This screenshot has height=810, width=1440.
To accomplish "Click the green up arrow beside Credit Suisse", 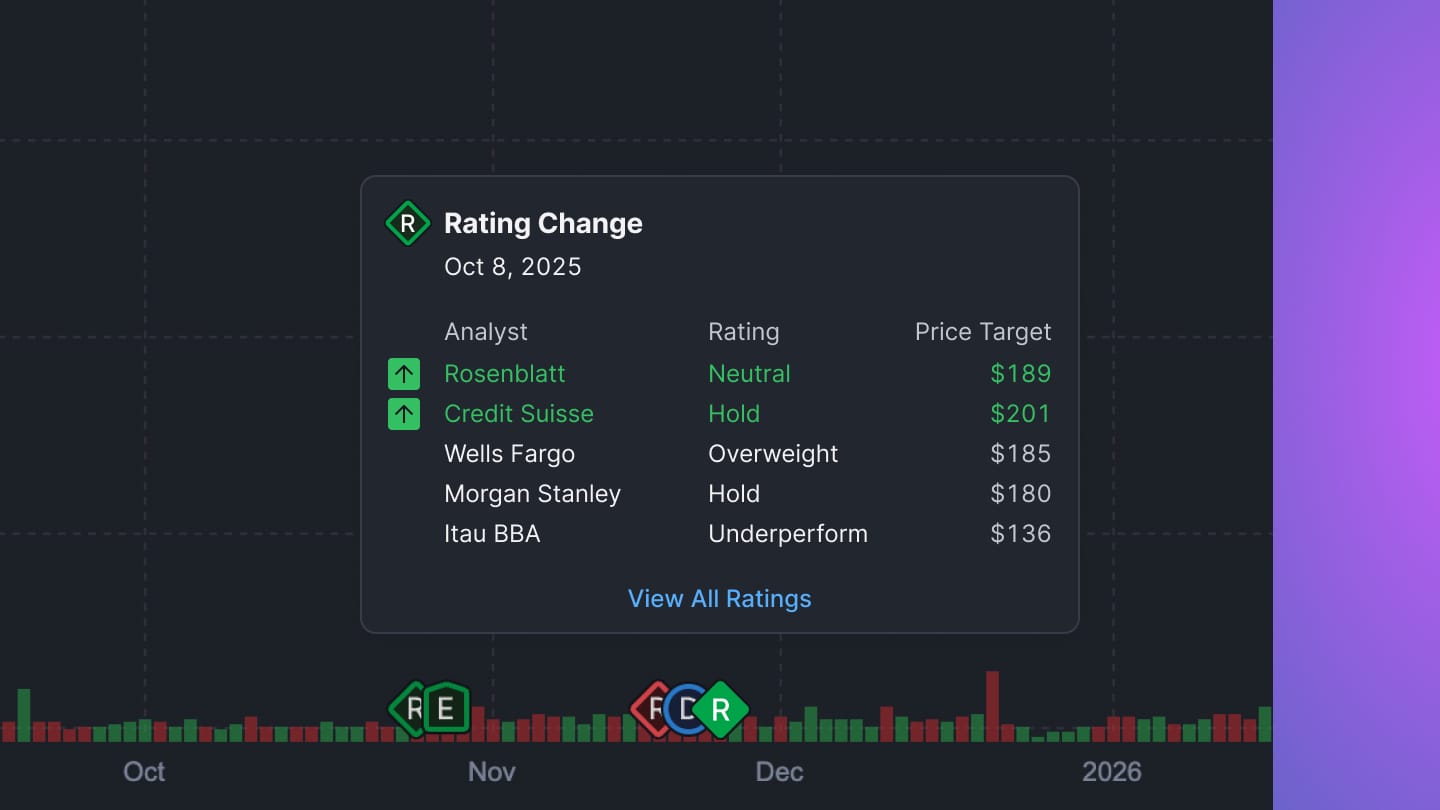I will point(404,414).
